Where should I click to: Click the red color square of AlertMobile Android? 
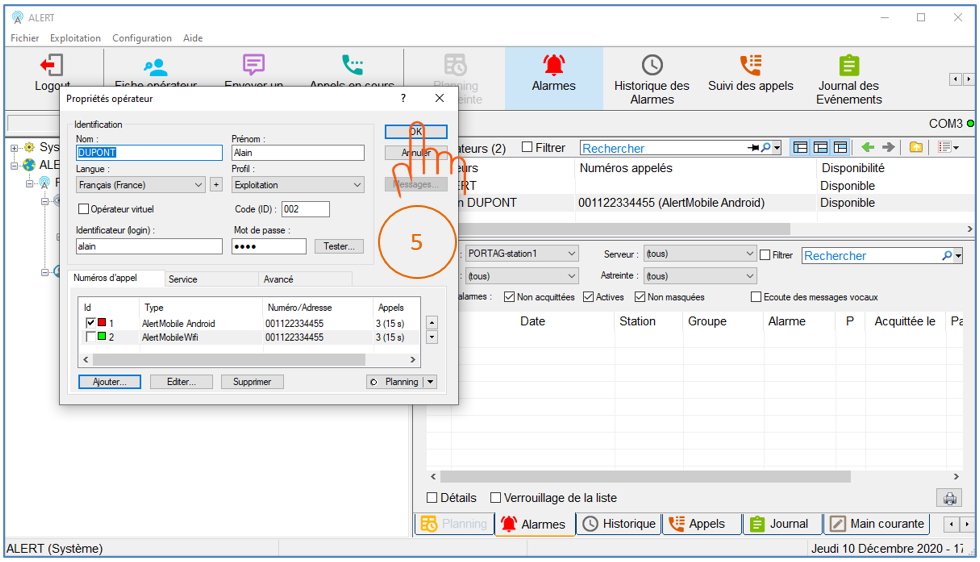(102, 323)
